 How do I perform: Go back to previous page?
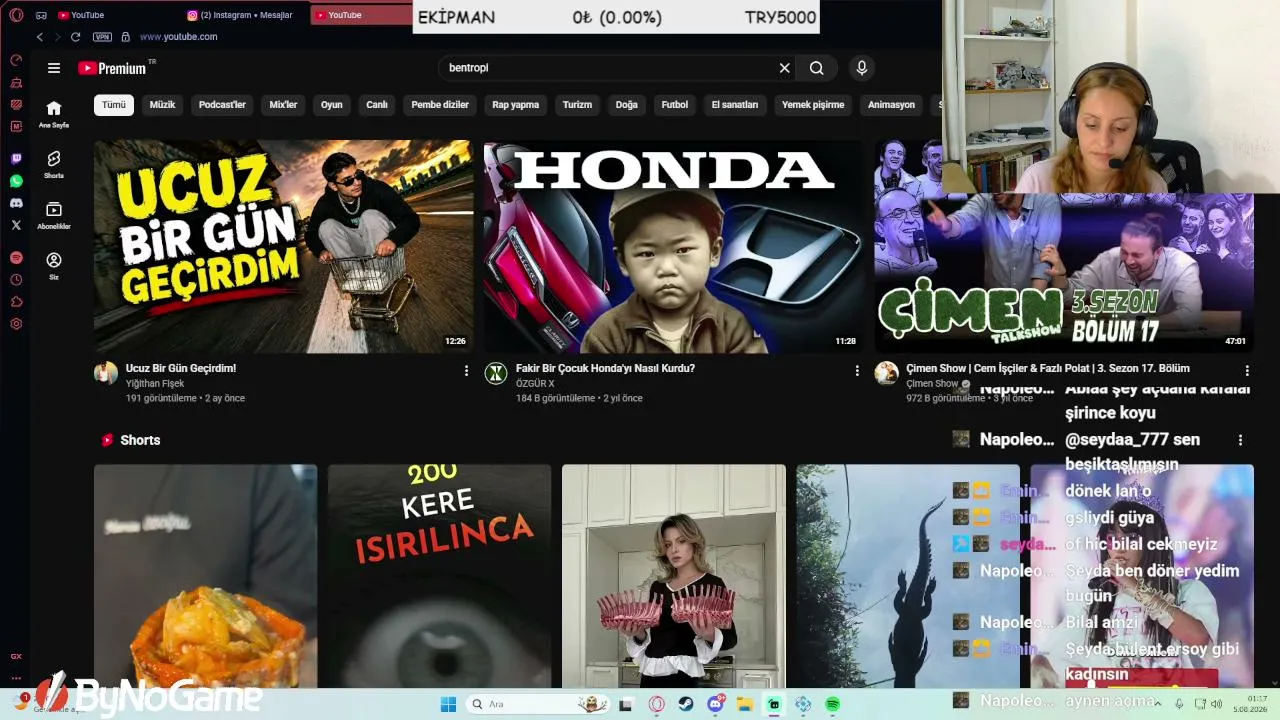(40, 37)
